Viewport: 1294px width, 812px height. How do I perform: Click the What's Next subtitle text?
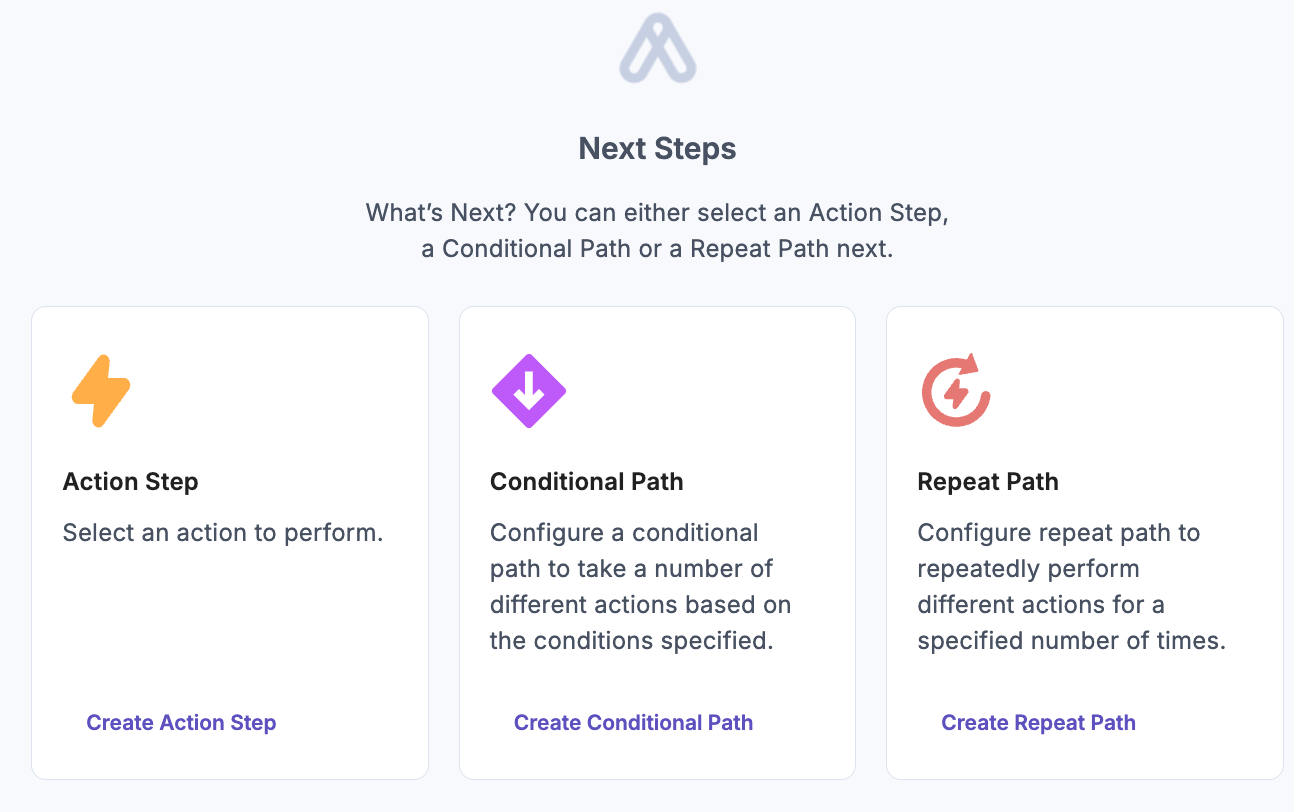pyautogui.click(x=657, y=230)
